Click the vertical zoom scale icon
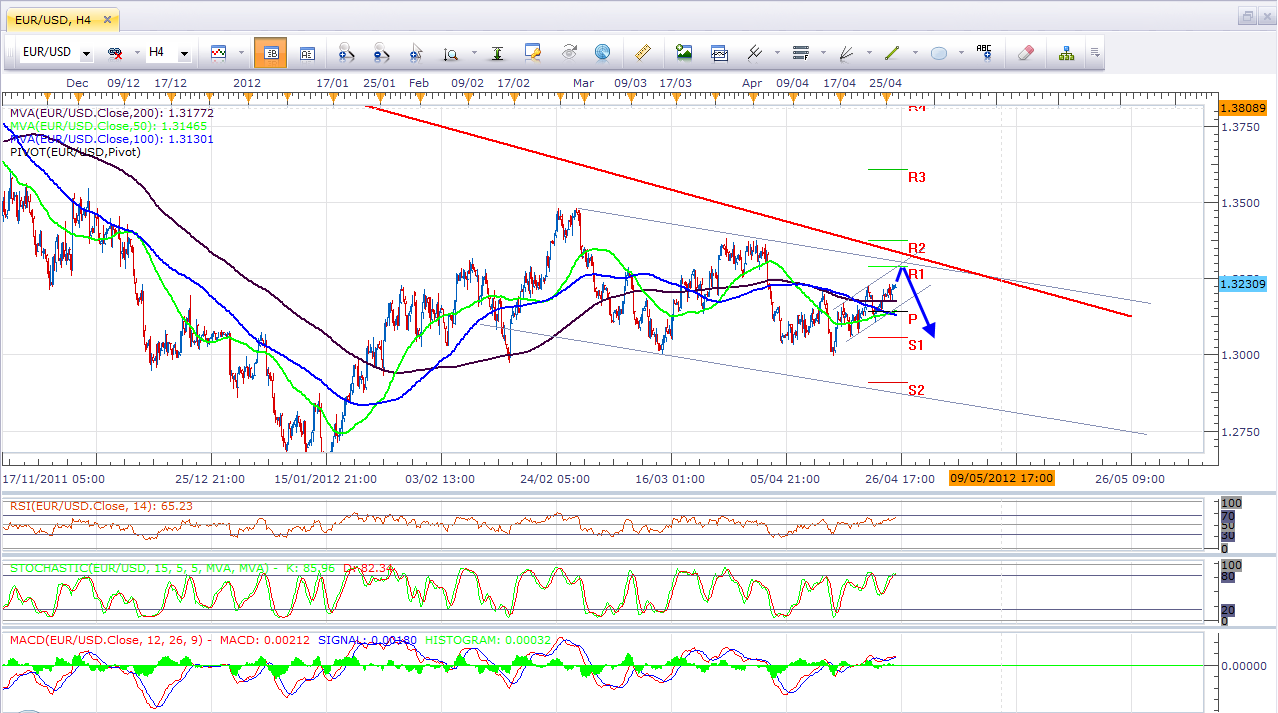This screenshot has width=1278, height=713. pyautogui.click(x=451, y=53)
